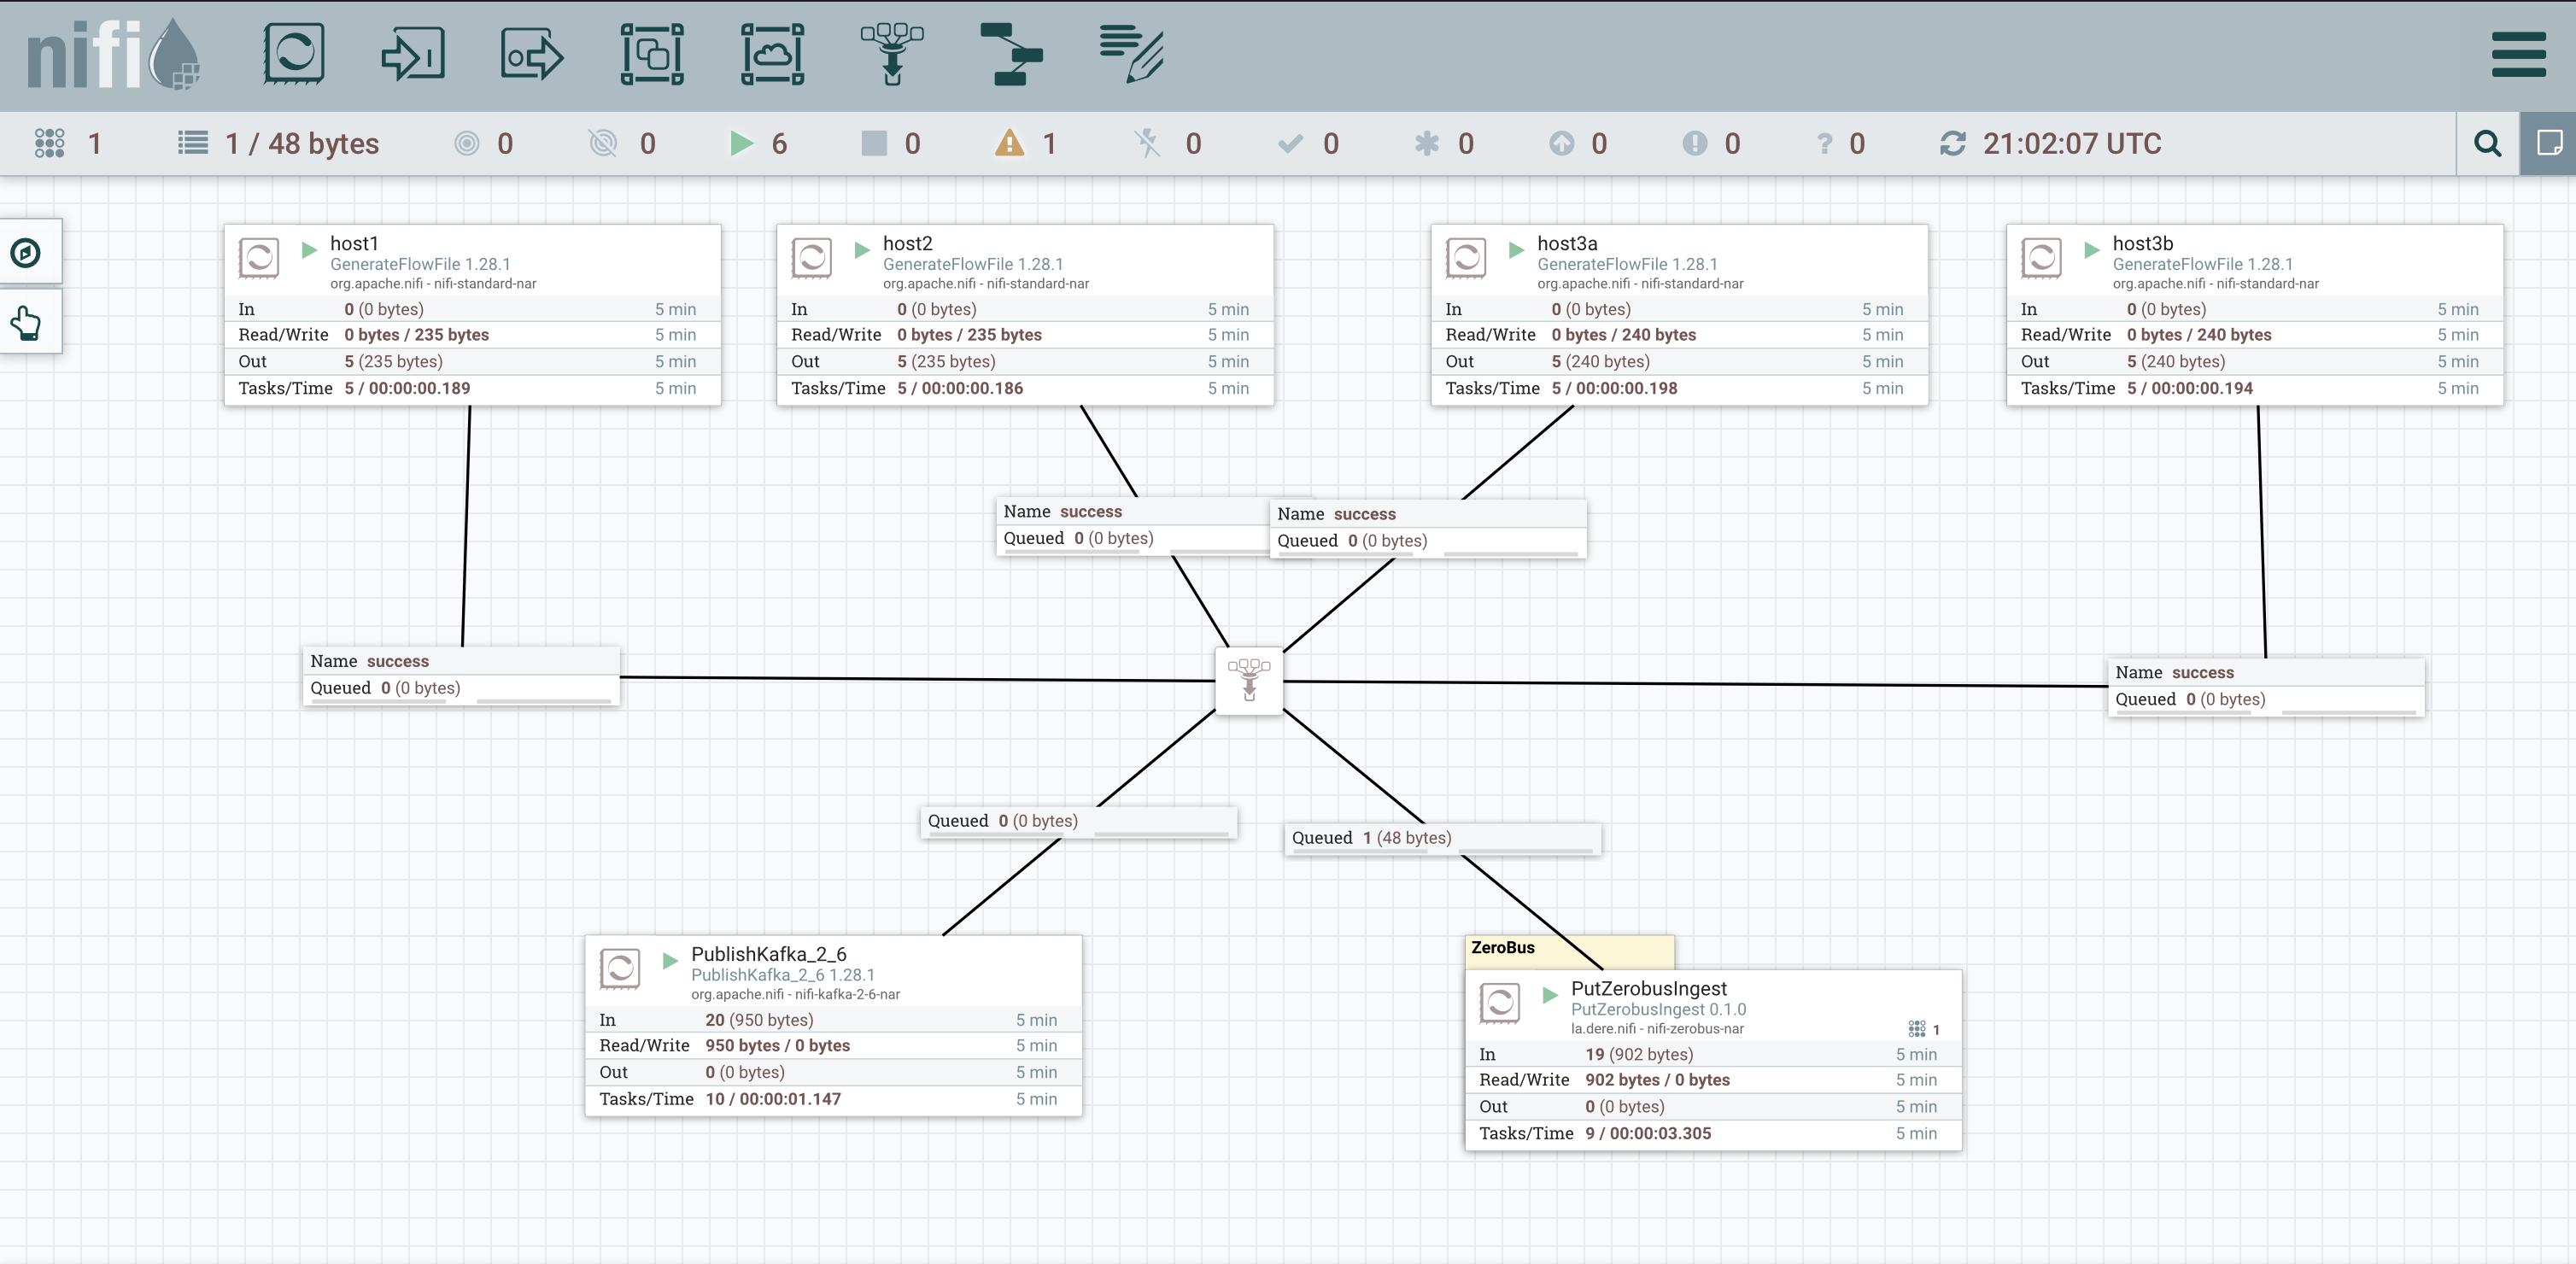Select the ZeroBus label
2576x1264 pixels.
click(1569, 951)
